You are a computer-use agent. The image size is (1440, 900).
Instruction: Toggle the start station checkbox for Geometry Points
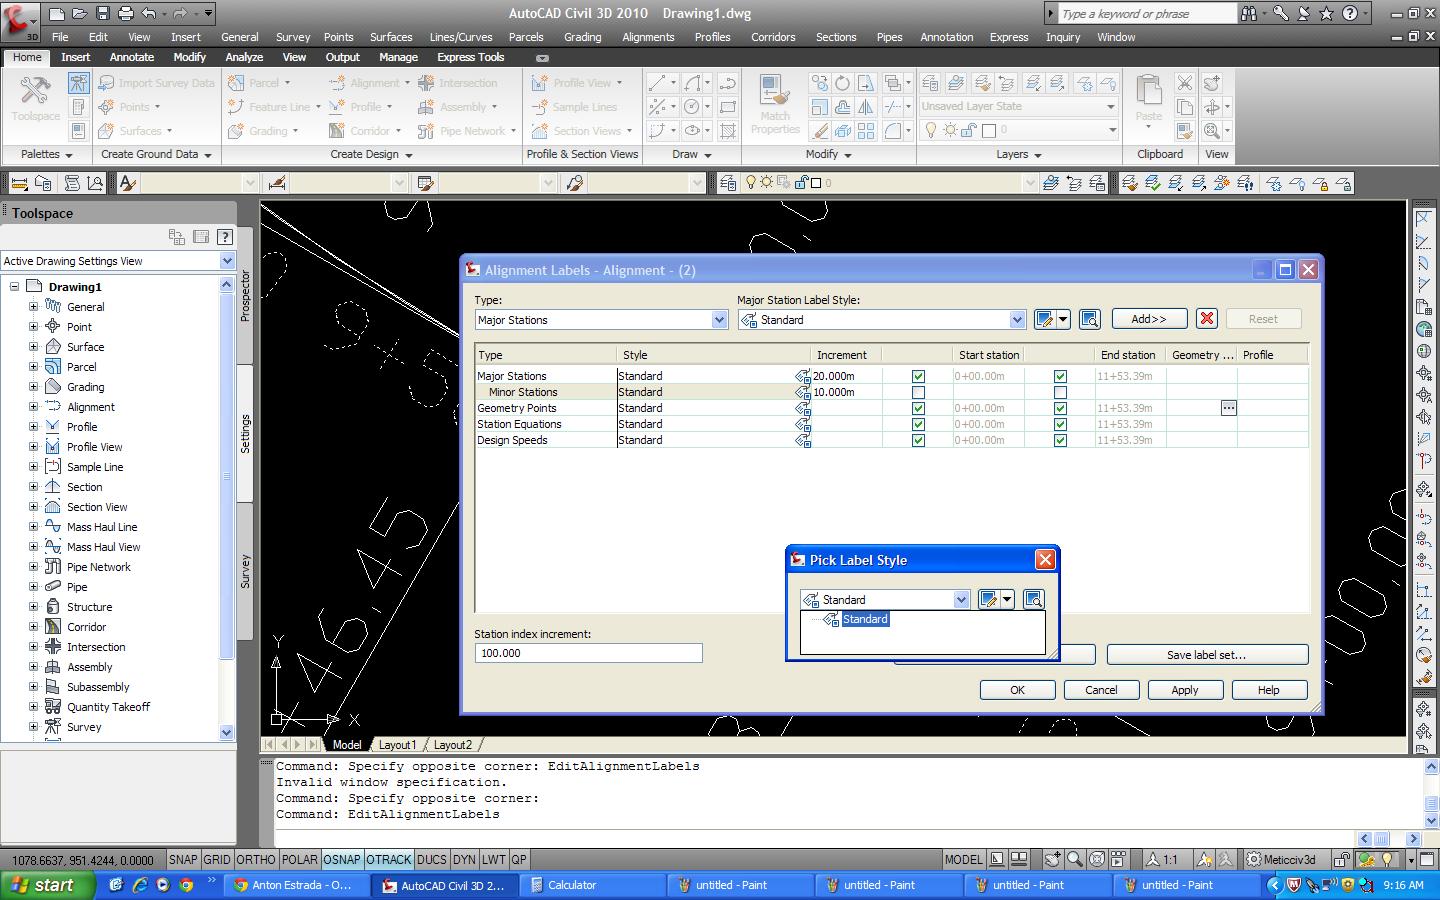point(918,409)
